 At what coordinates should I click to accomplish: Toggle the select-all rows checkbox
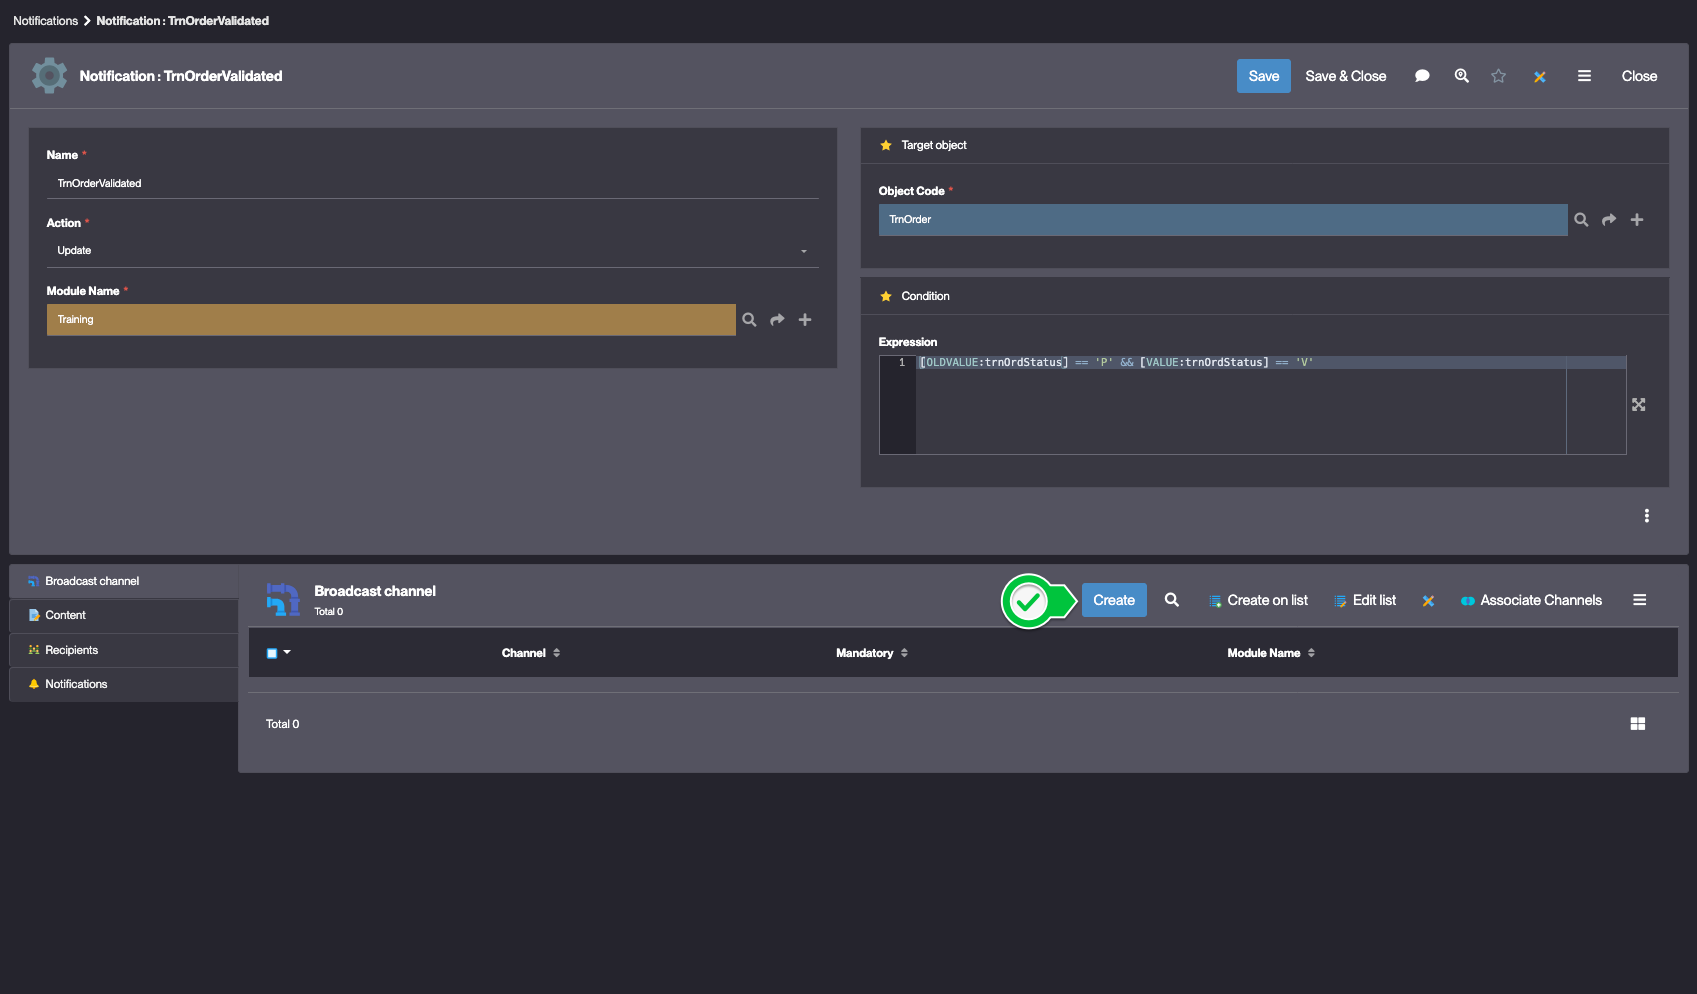point(271,653)
